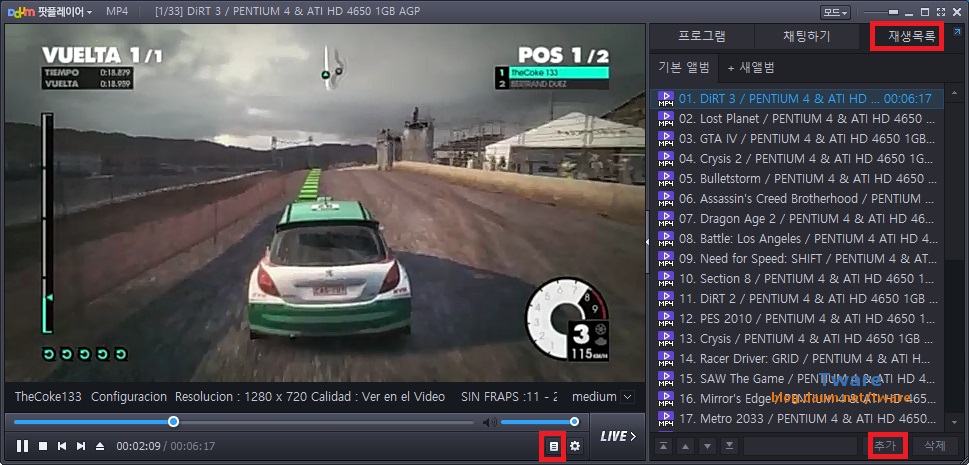Create a new album with + 새앨범
The height and width of the screenshot is (465, 969).
point(751,67)
